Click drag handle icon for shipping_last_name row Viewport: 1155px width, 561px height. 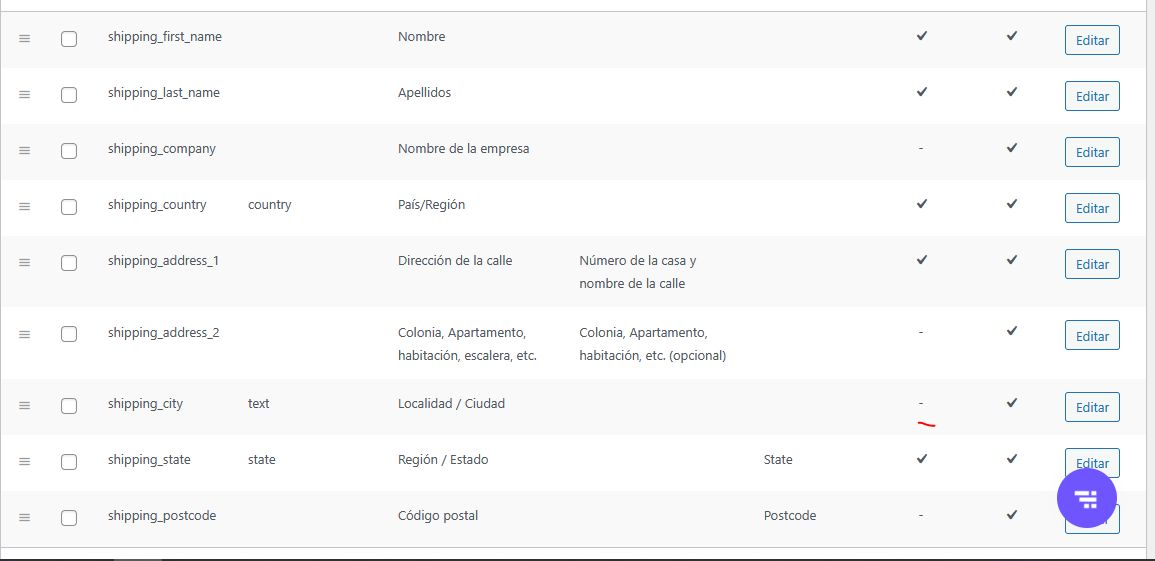[25, 94]
